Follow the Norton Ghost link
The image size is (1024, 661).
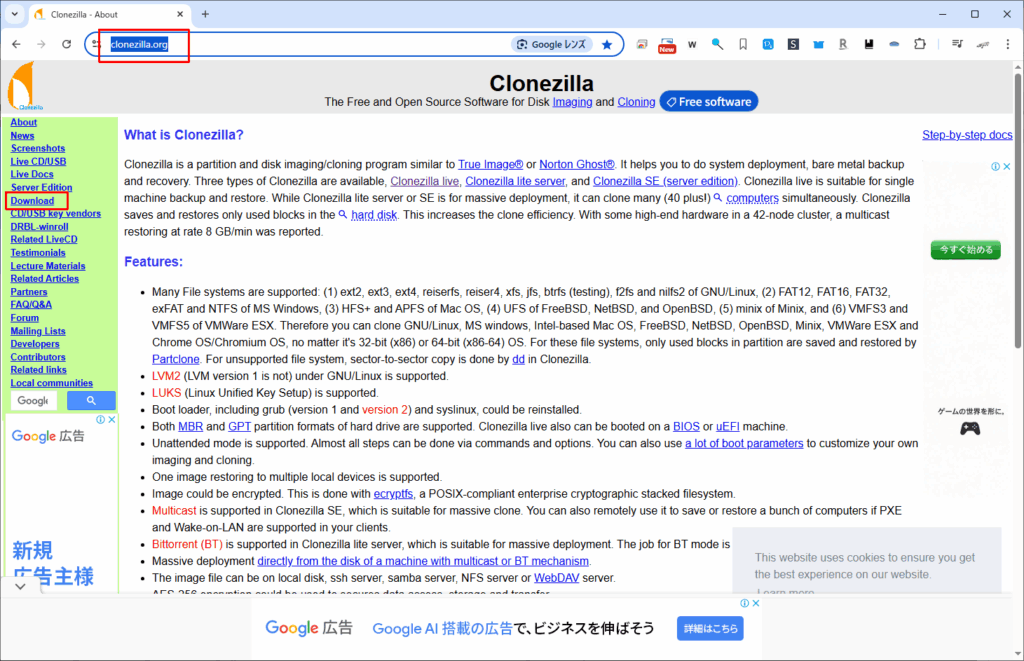577,165
